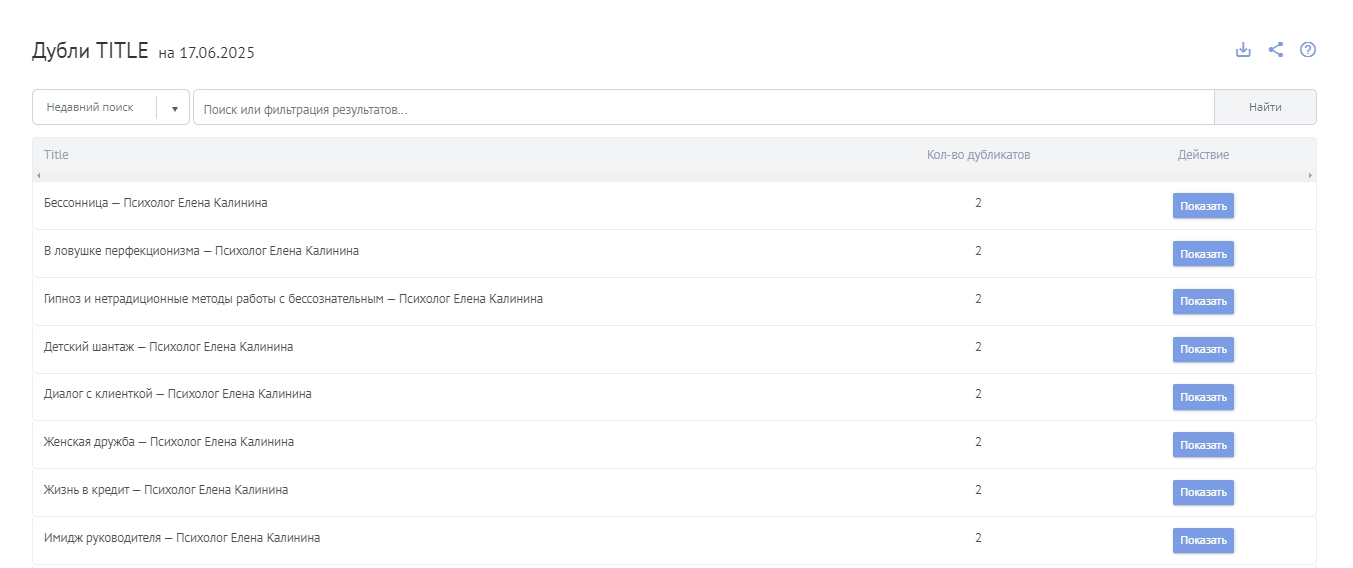
Task: Click the Найти button
Action: pyautogui.click(x=1265, y=107)
